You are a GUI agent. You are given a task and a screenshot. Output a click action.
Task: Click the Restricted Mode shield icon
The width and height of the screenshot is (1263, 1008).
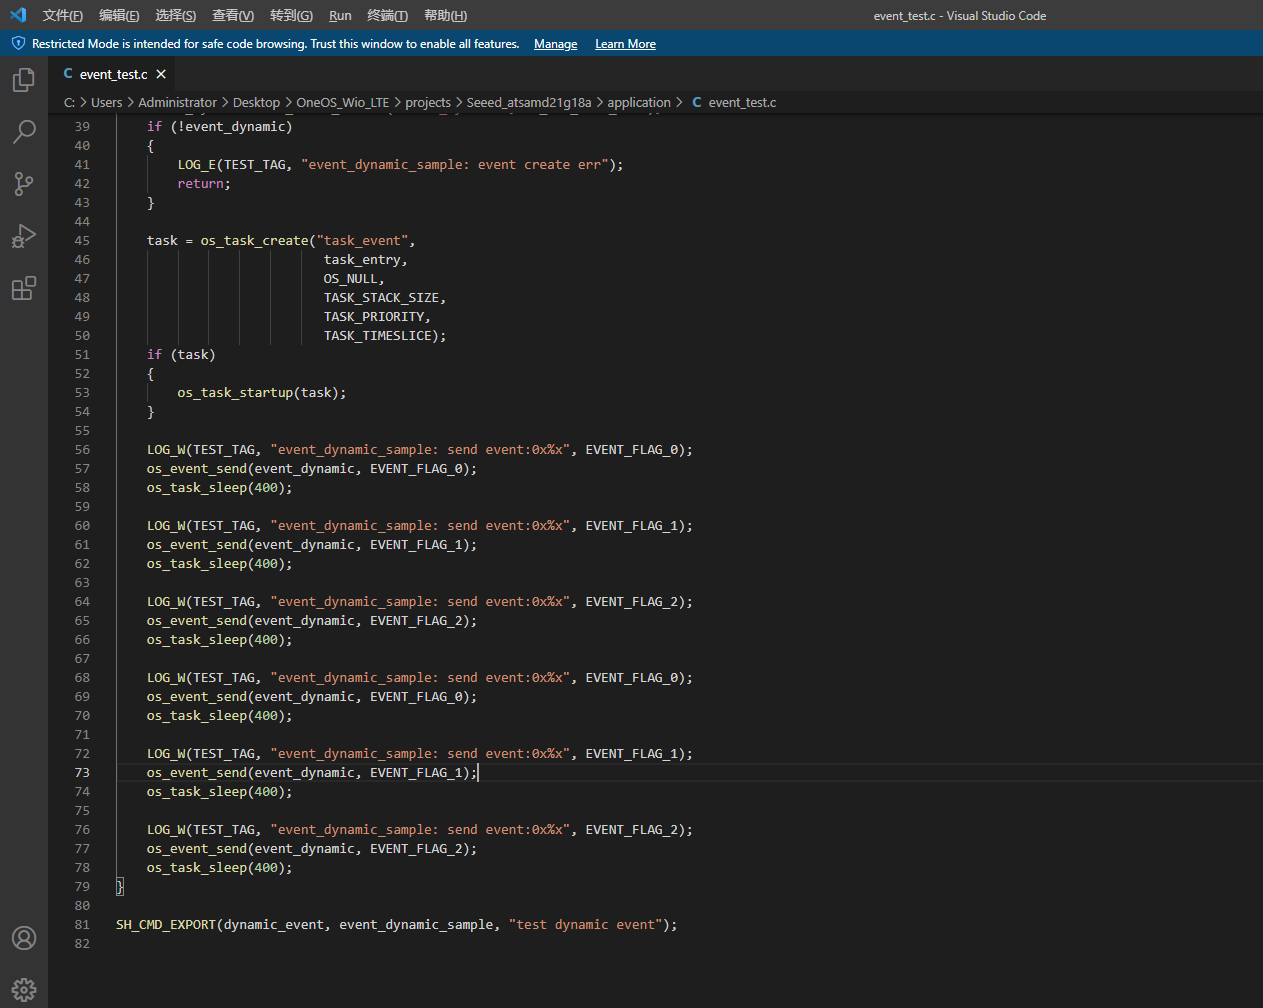(18, 43)
